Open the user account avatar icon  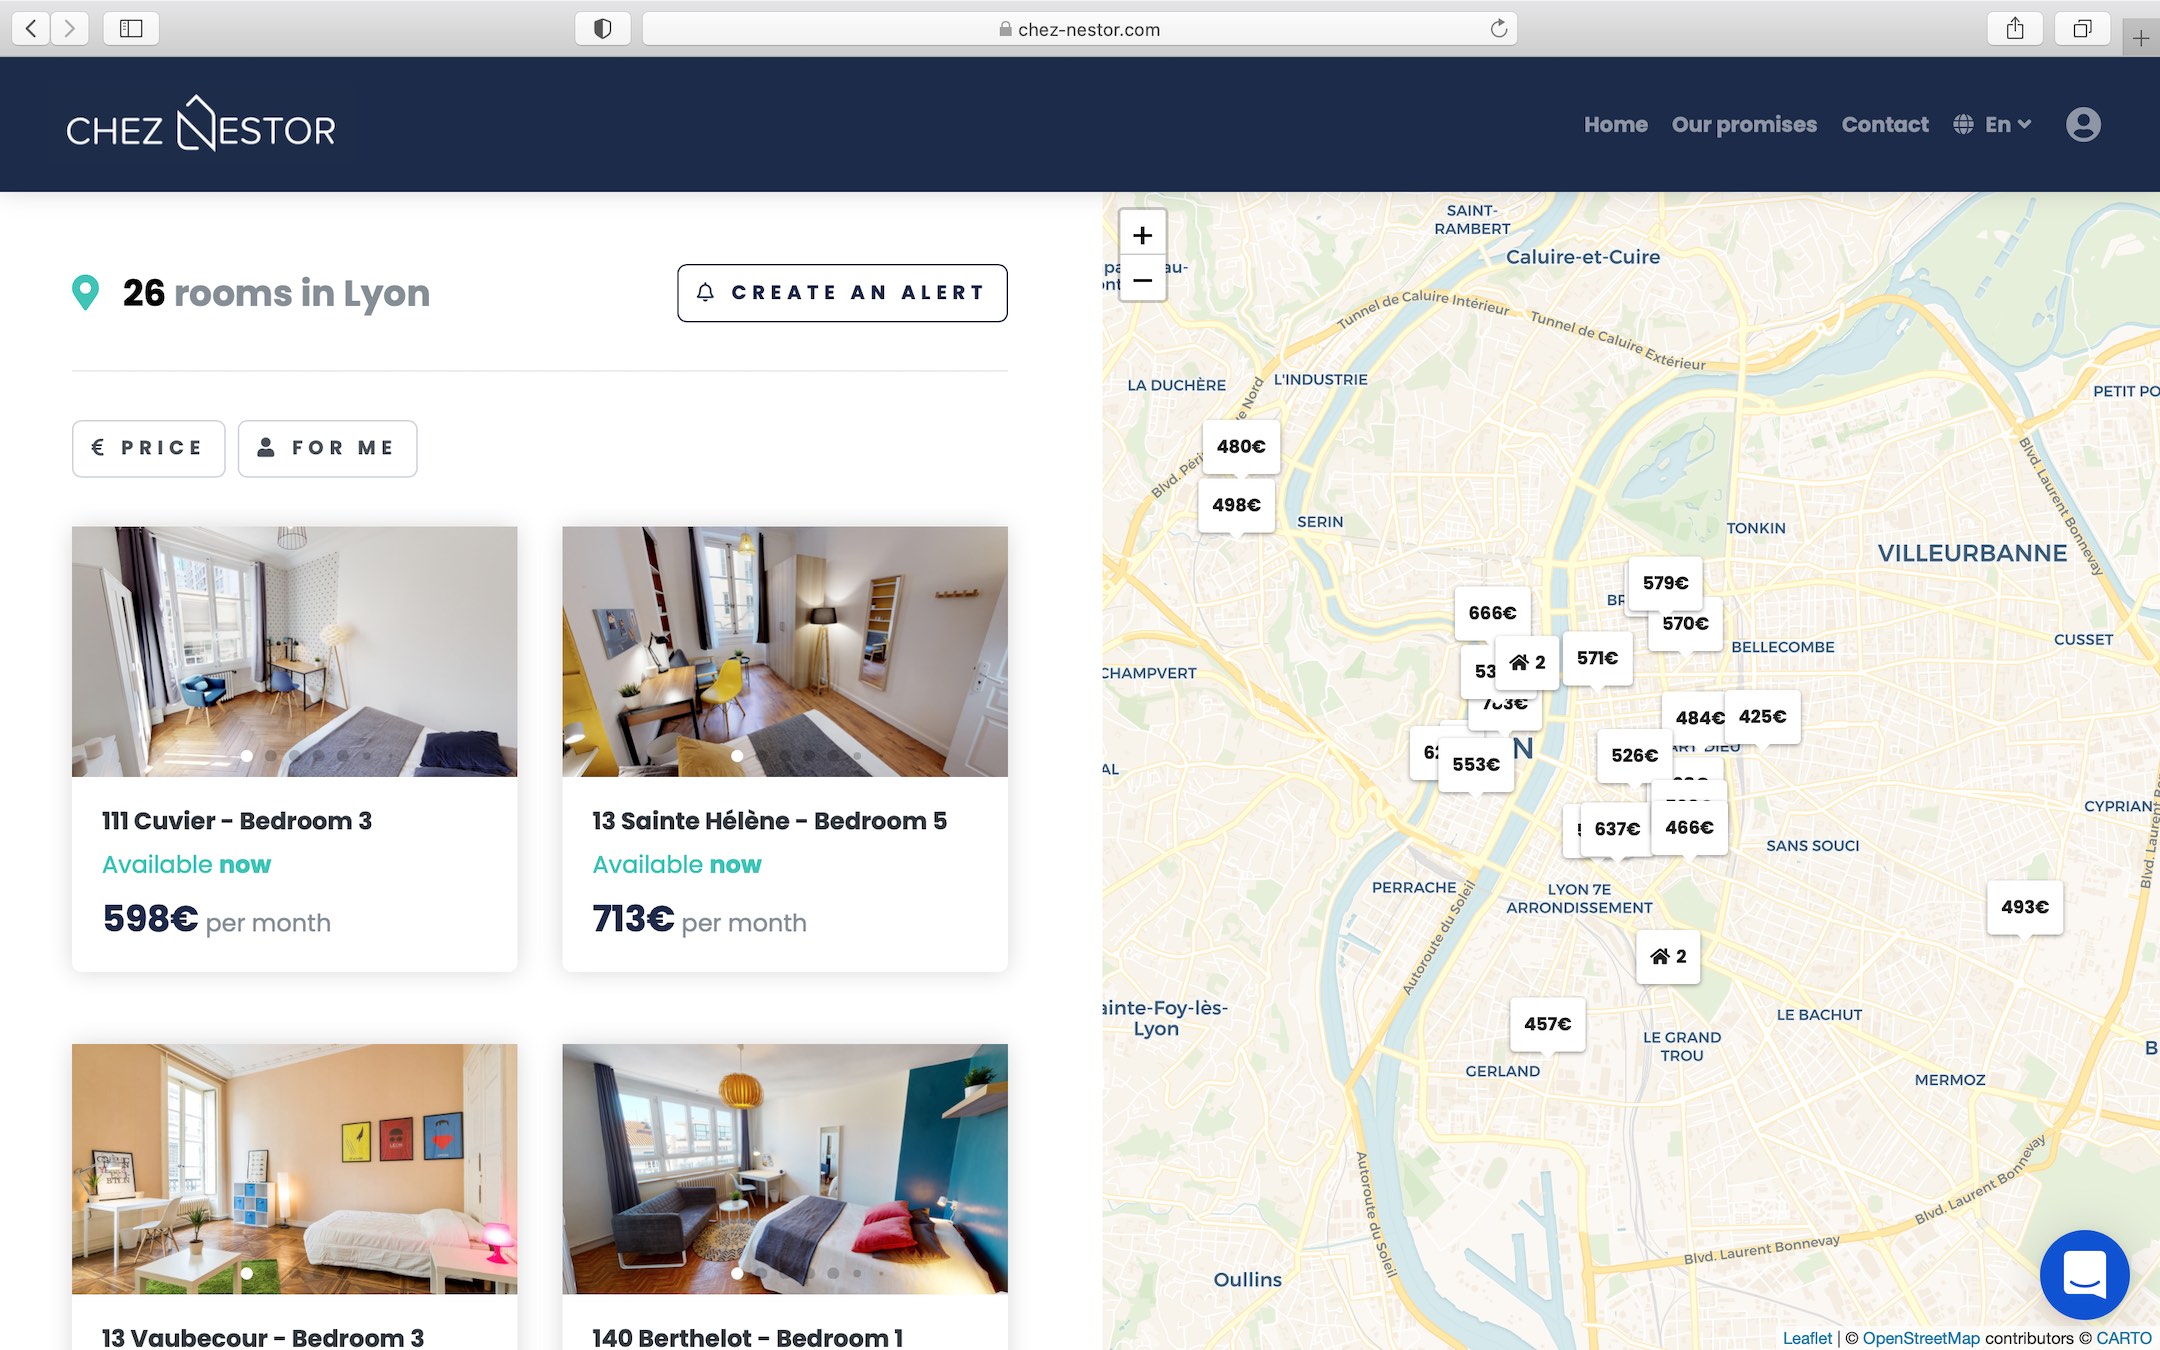[x=2083, y=124]
